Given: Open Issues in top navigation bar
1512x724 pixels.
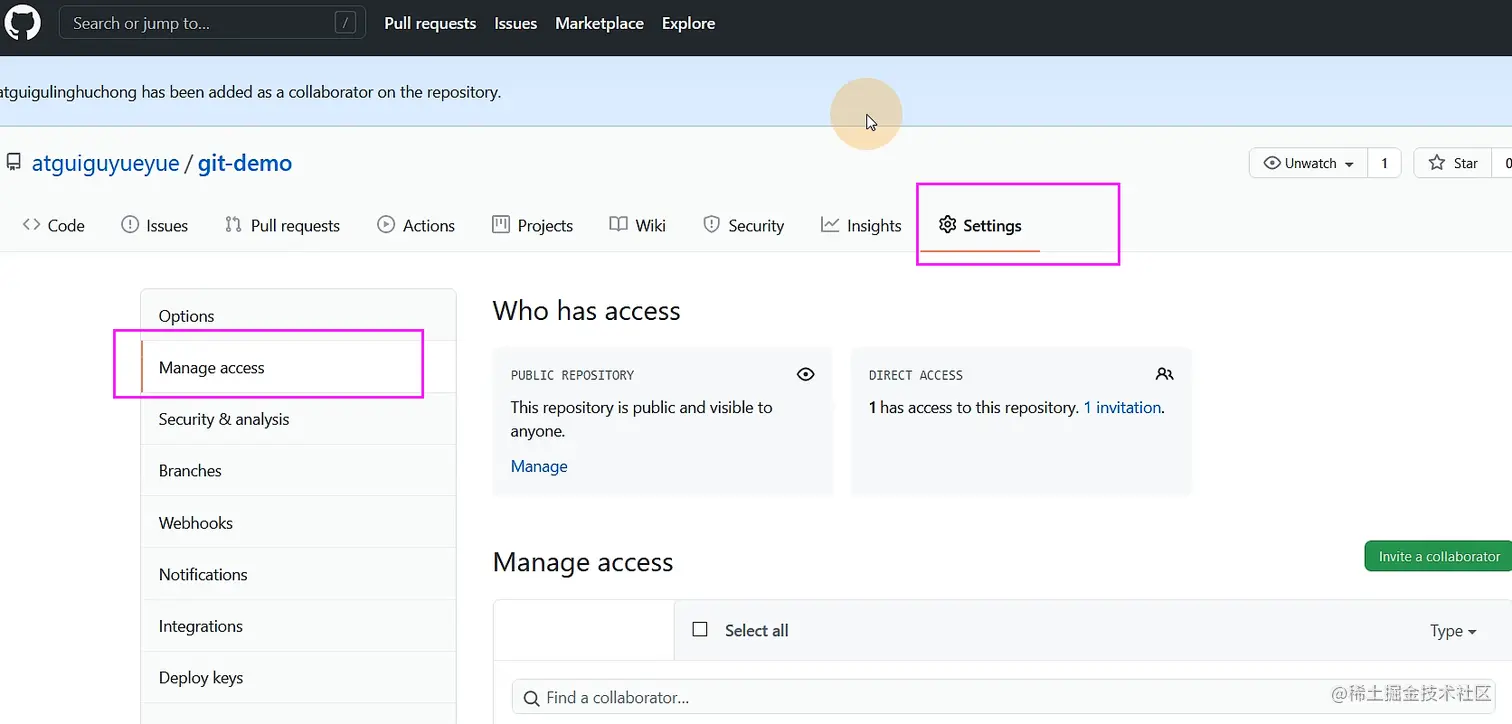Looking at the screenshot, I should pos(516,23).
